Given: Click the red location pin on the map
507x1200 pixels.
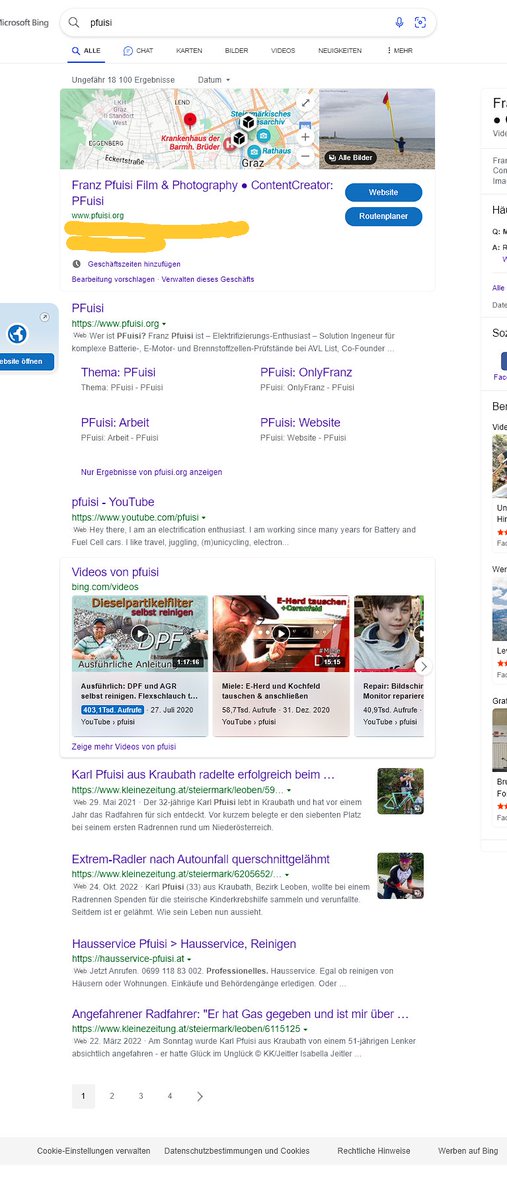Looking at the screenshot, I should (x=191, y=120).
